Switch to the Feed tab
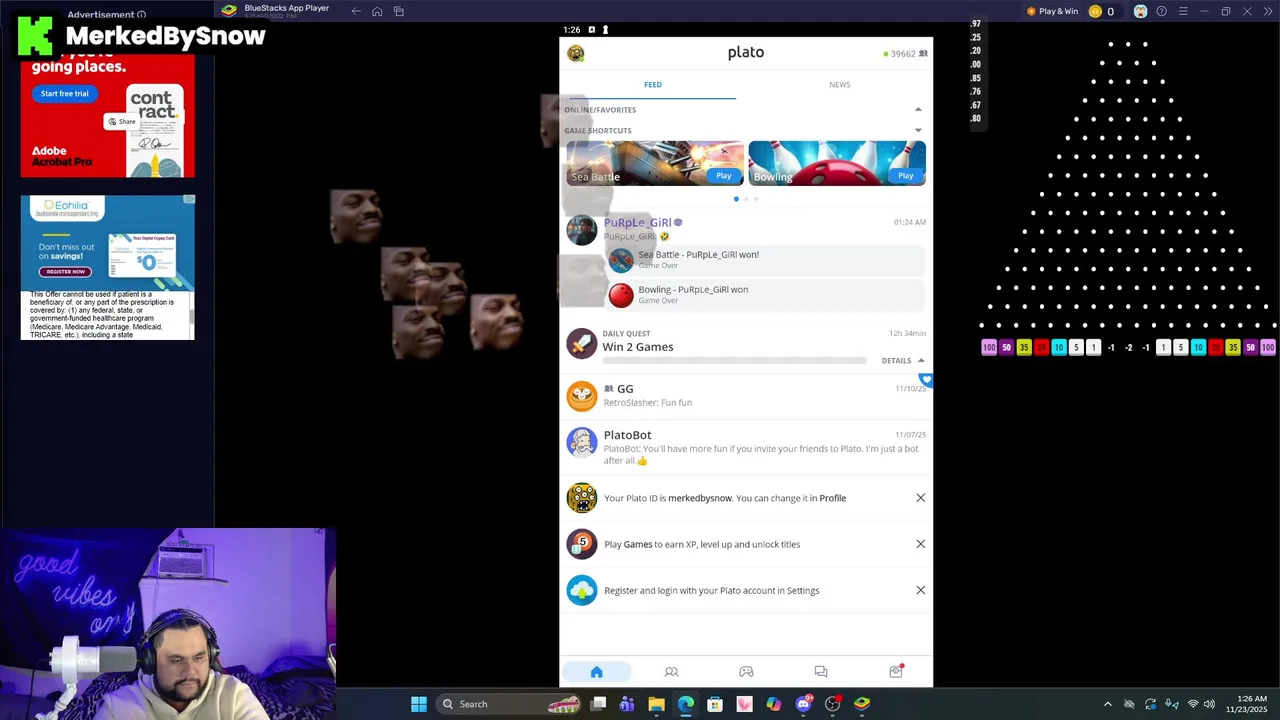 (x=652, y=85)
